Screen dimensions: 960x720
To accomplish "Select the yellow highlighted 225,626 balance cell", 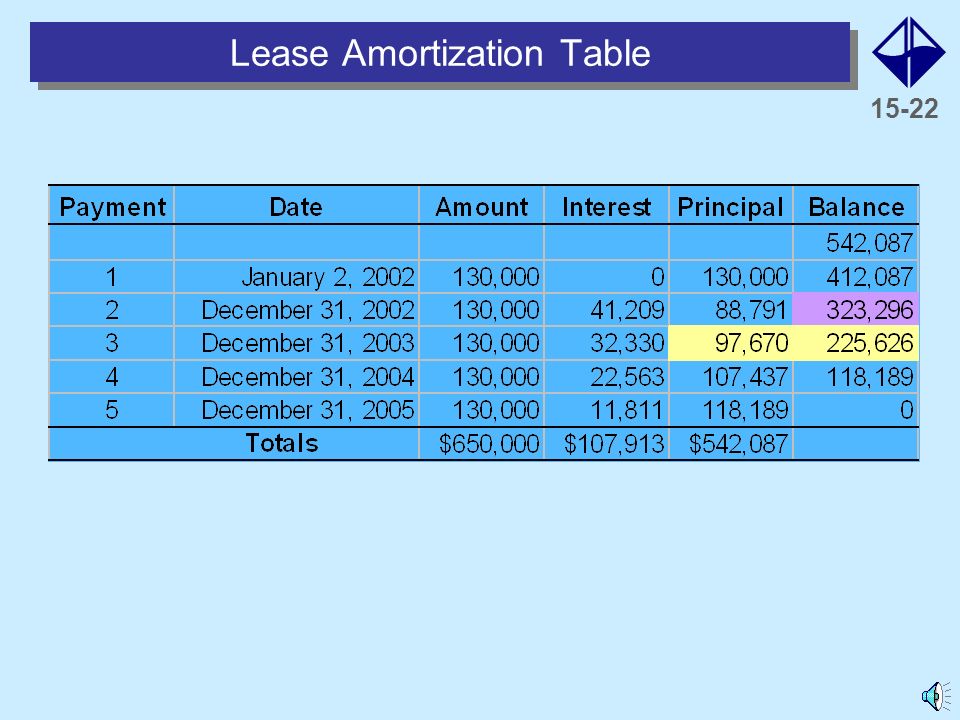I will click(855, 343).
